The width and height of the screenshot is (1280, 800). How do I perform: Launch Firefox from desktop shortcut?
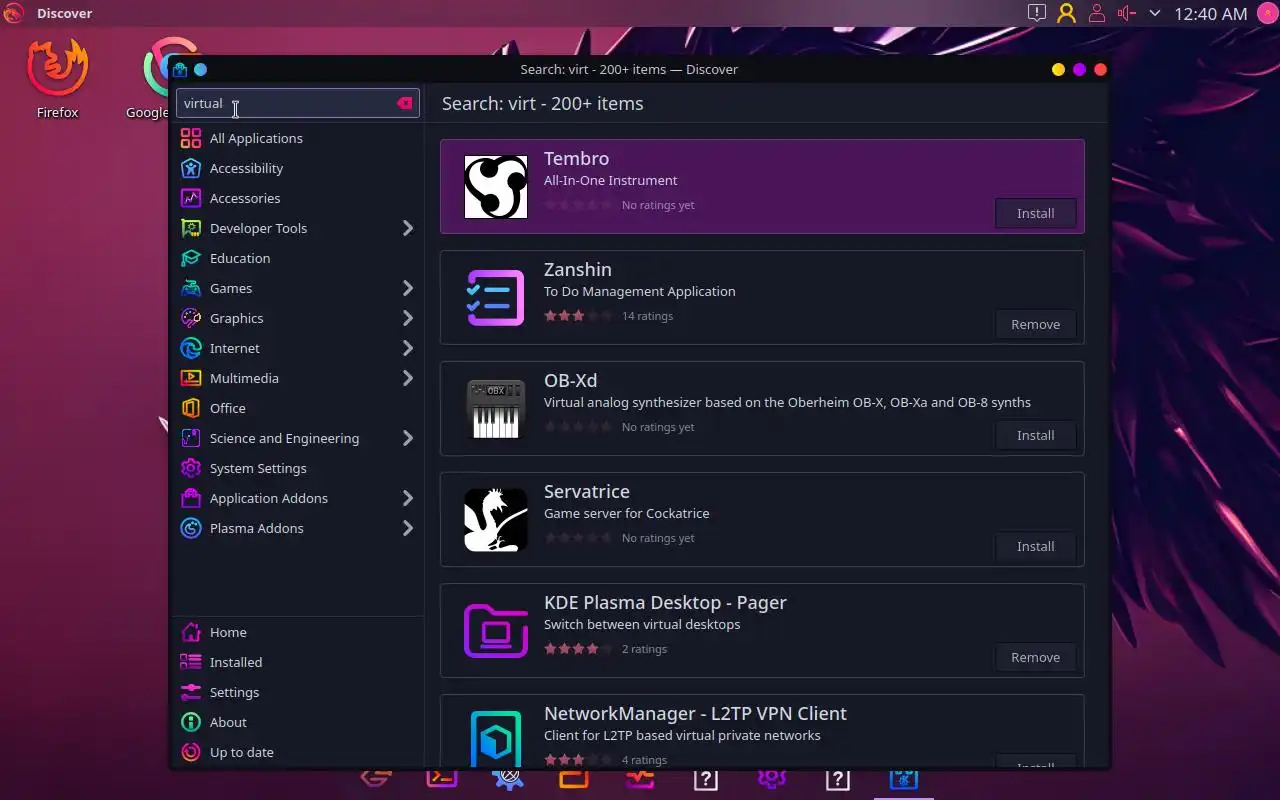(x=57, y=79)
